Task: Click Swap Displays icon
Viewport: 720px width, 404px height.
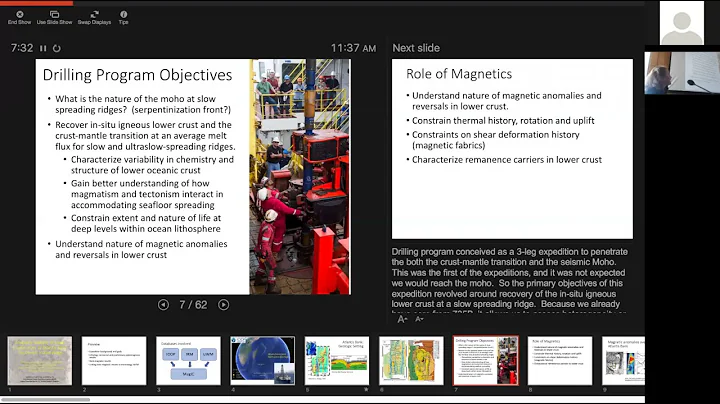Action: (94, 17)
